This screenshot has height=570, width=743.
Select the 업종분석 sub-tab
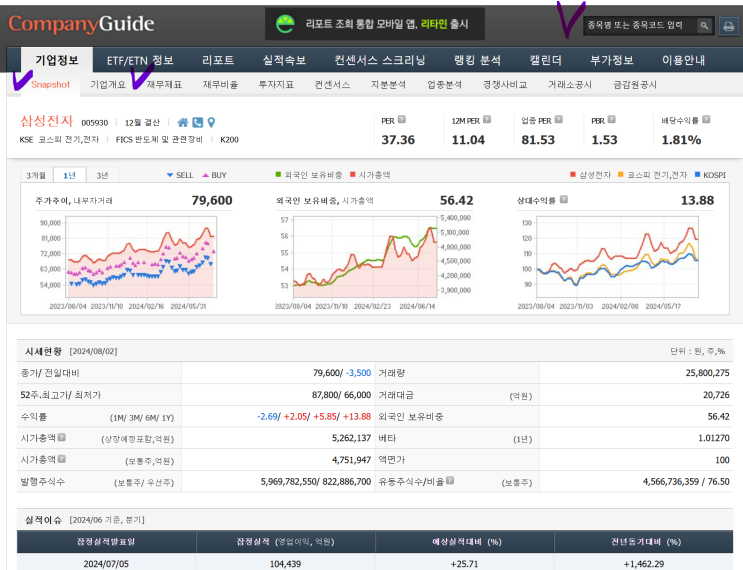coord(444,85)
